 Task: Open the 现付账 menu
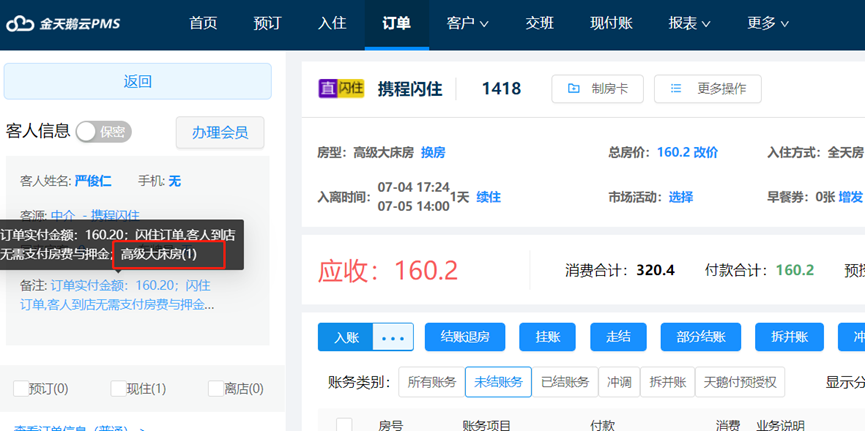611,24
